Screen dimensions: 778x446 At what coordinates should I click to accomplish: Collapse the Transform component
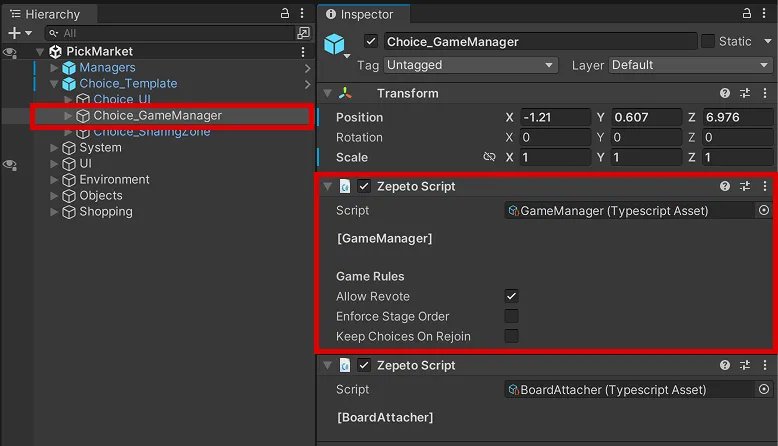point(327,93)
